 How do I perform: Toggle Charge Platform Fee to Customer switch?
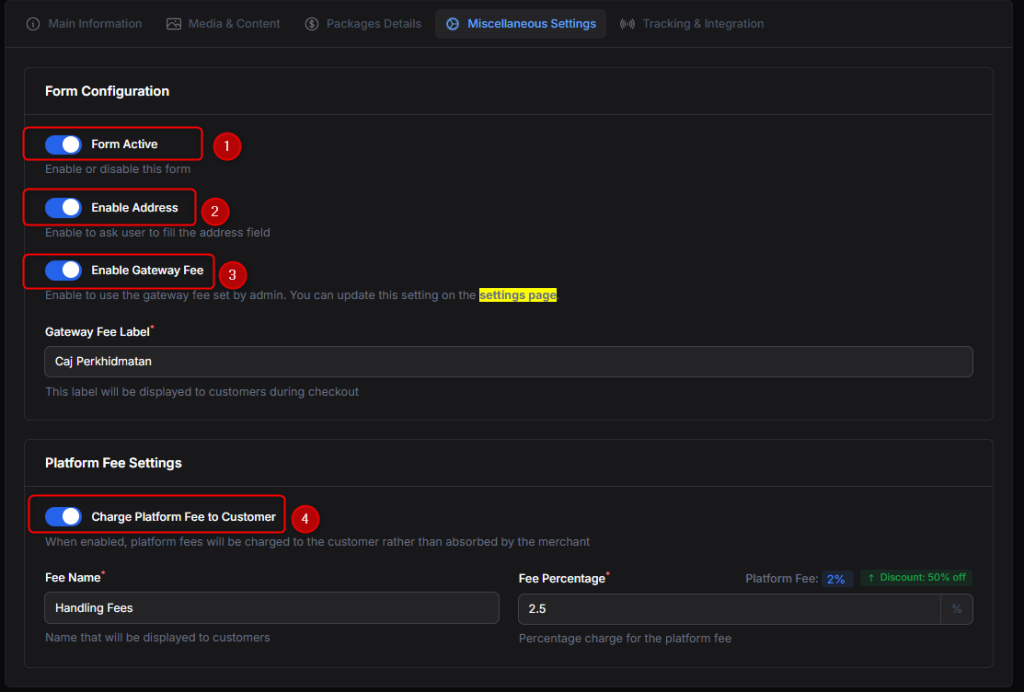tap(63, 516)
